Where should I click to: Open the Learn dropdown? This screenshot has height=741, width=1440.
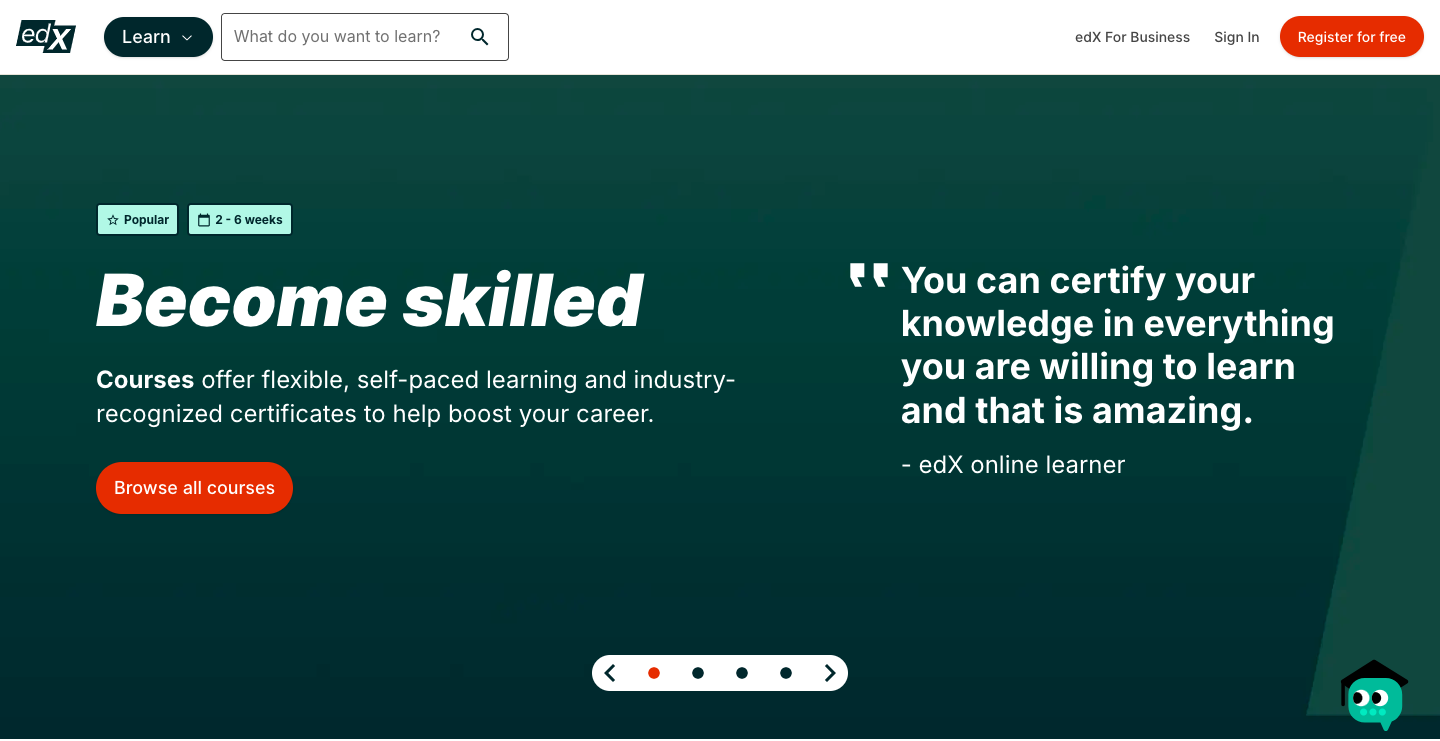148,36
